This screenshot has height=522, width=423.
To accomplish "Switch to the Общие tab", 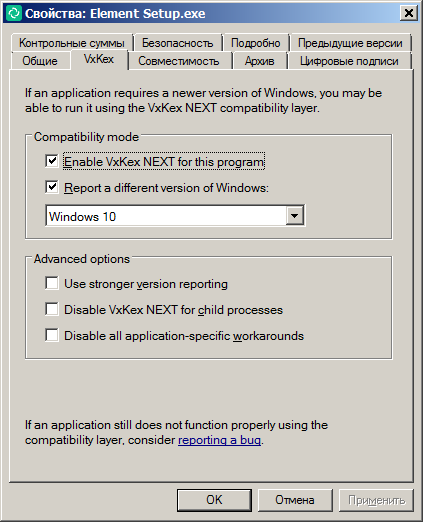I will tap(40, 61).
